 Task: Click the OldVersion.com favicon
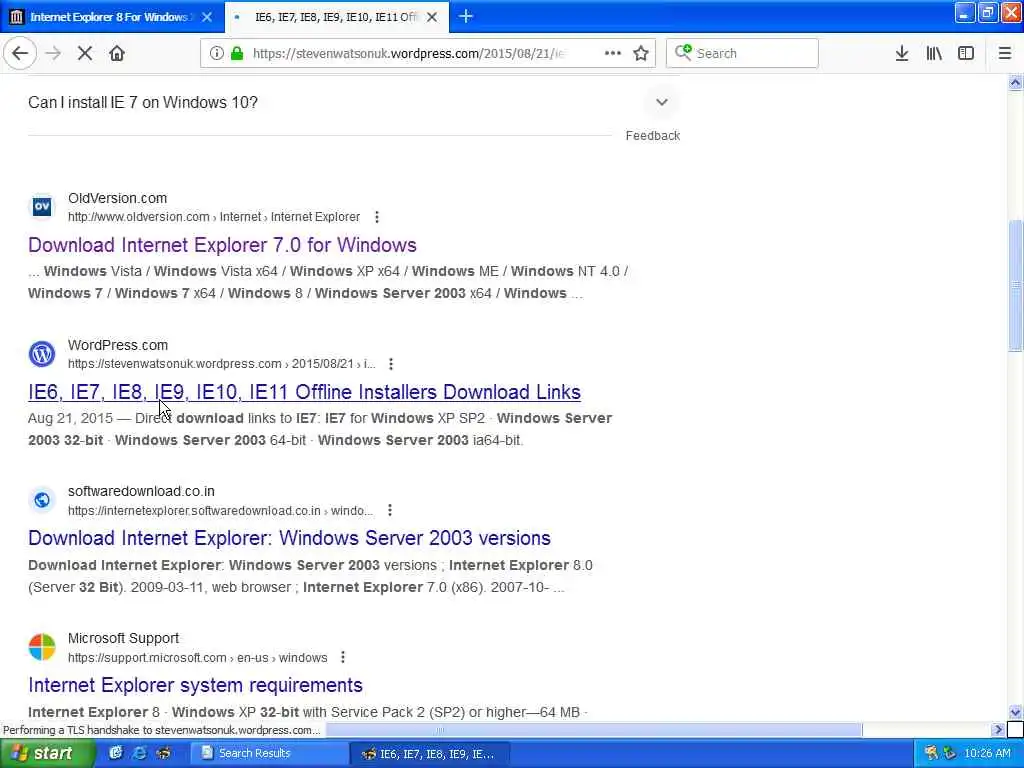[42, 206]
